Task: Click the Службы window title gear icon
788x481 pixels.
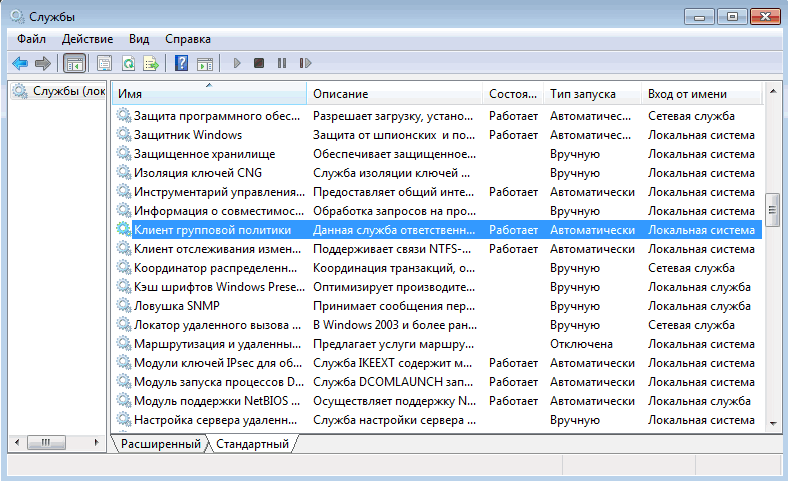Action: (x=18, y=17)
